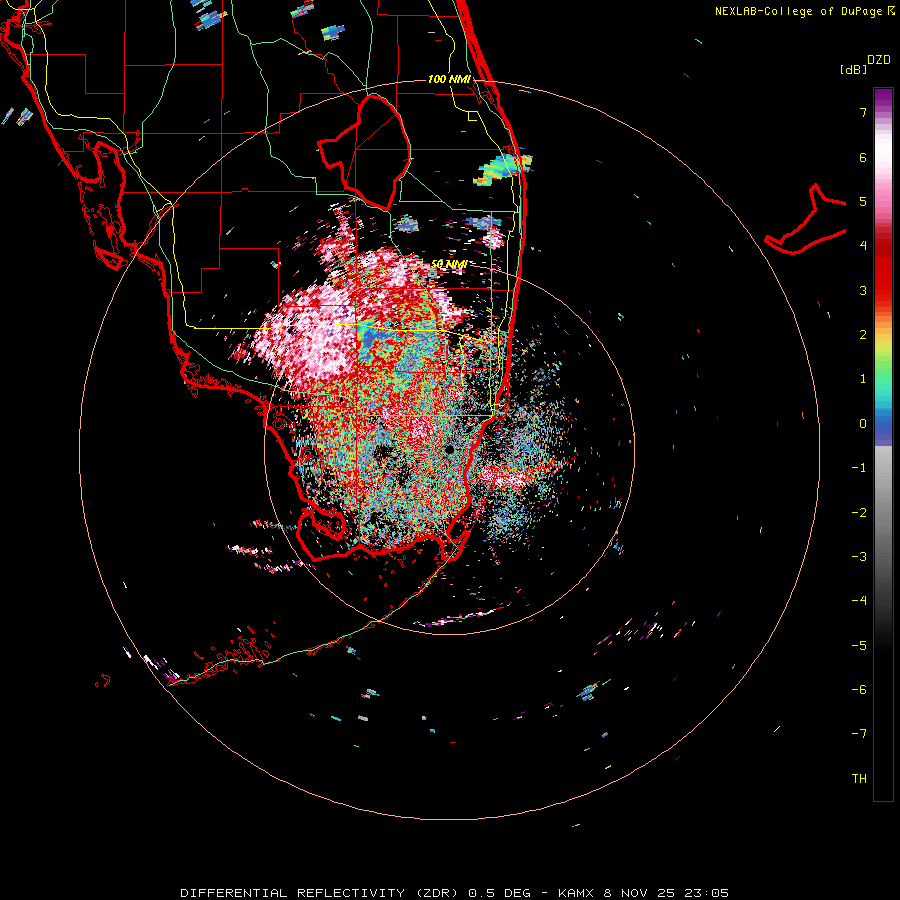Click the positive 2 dB scale label
The width and height of the screenshot is (900, 900).
tap(863, 334)
